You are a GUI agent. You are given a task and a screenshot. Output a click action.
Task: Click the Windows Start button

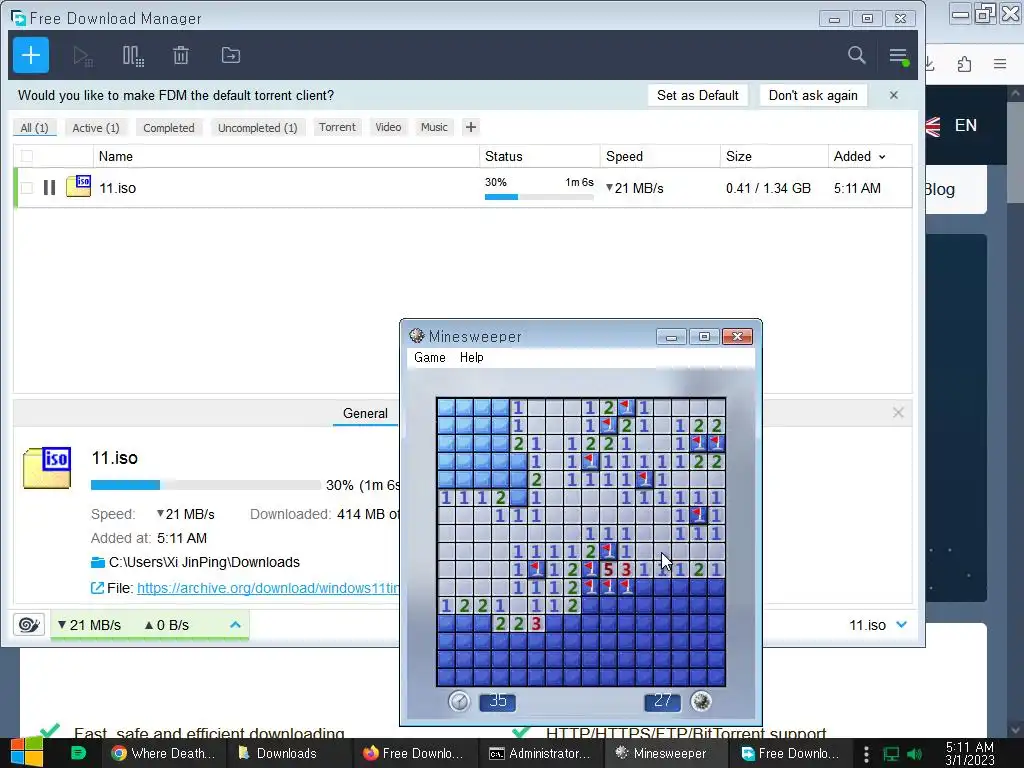click(x=27, y=753)
